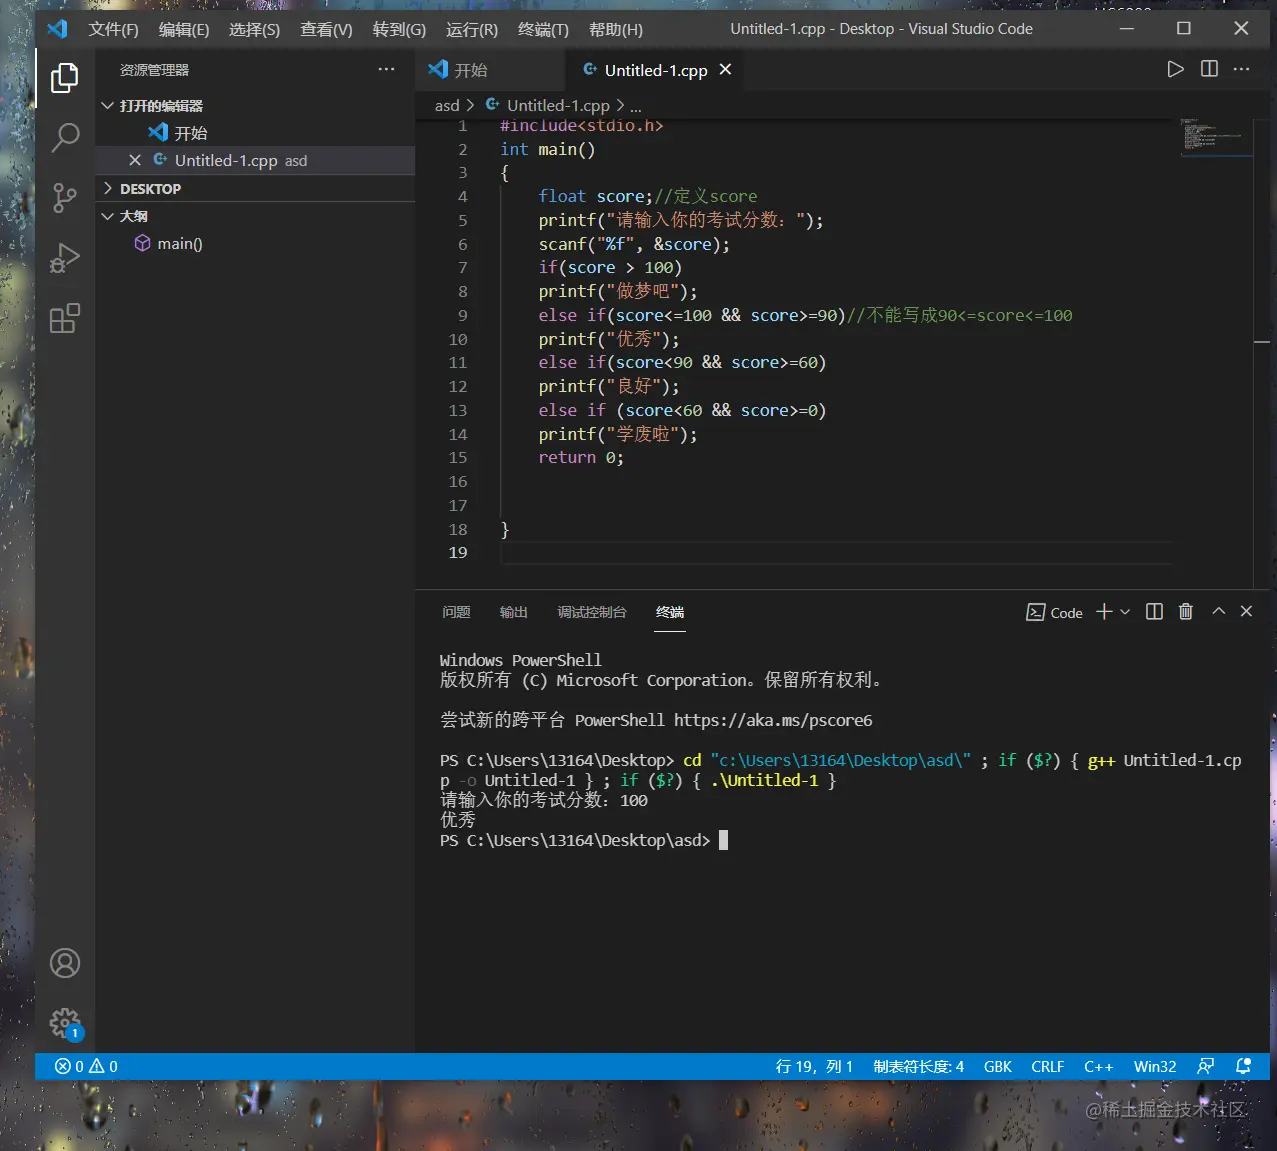Switch to the 问题 panel tab
The height and width of the screenshot is (1151, 1277).
tap(456, 612)
